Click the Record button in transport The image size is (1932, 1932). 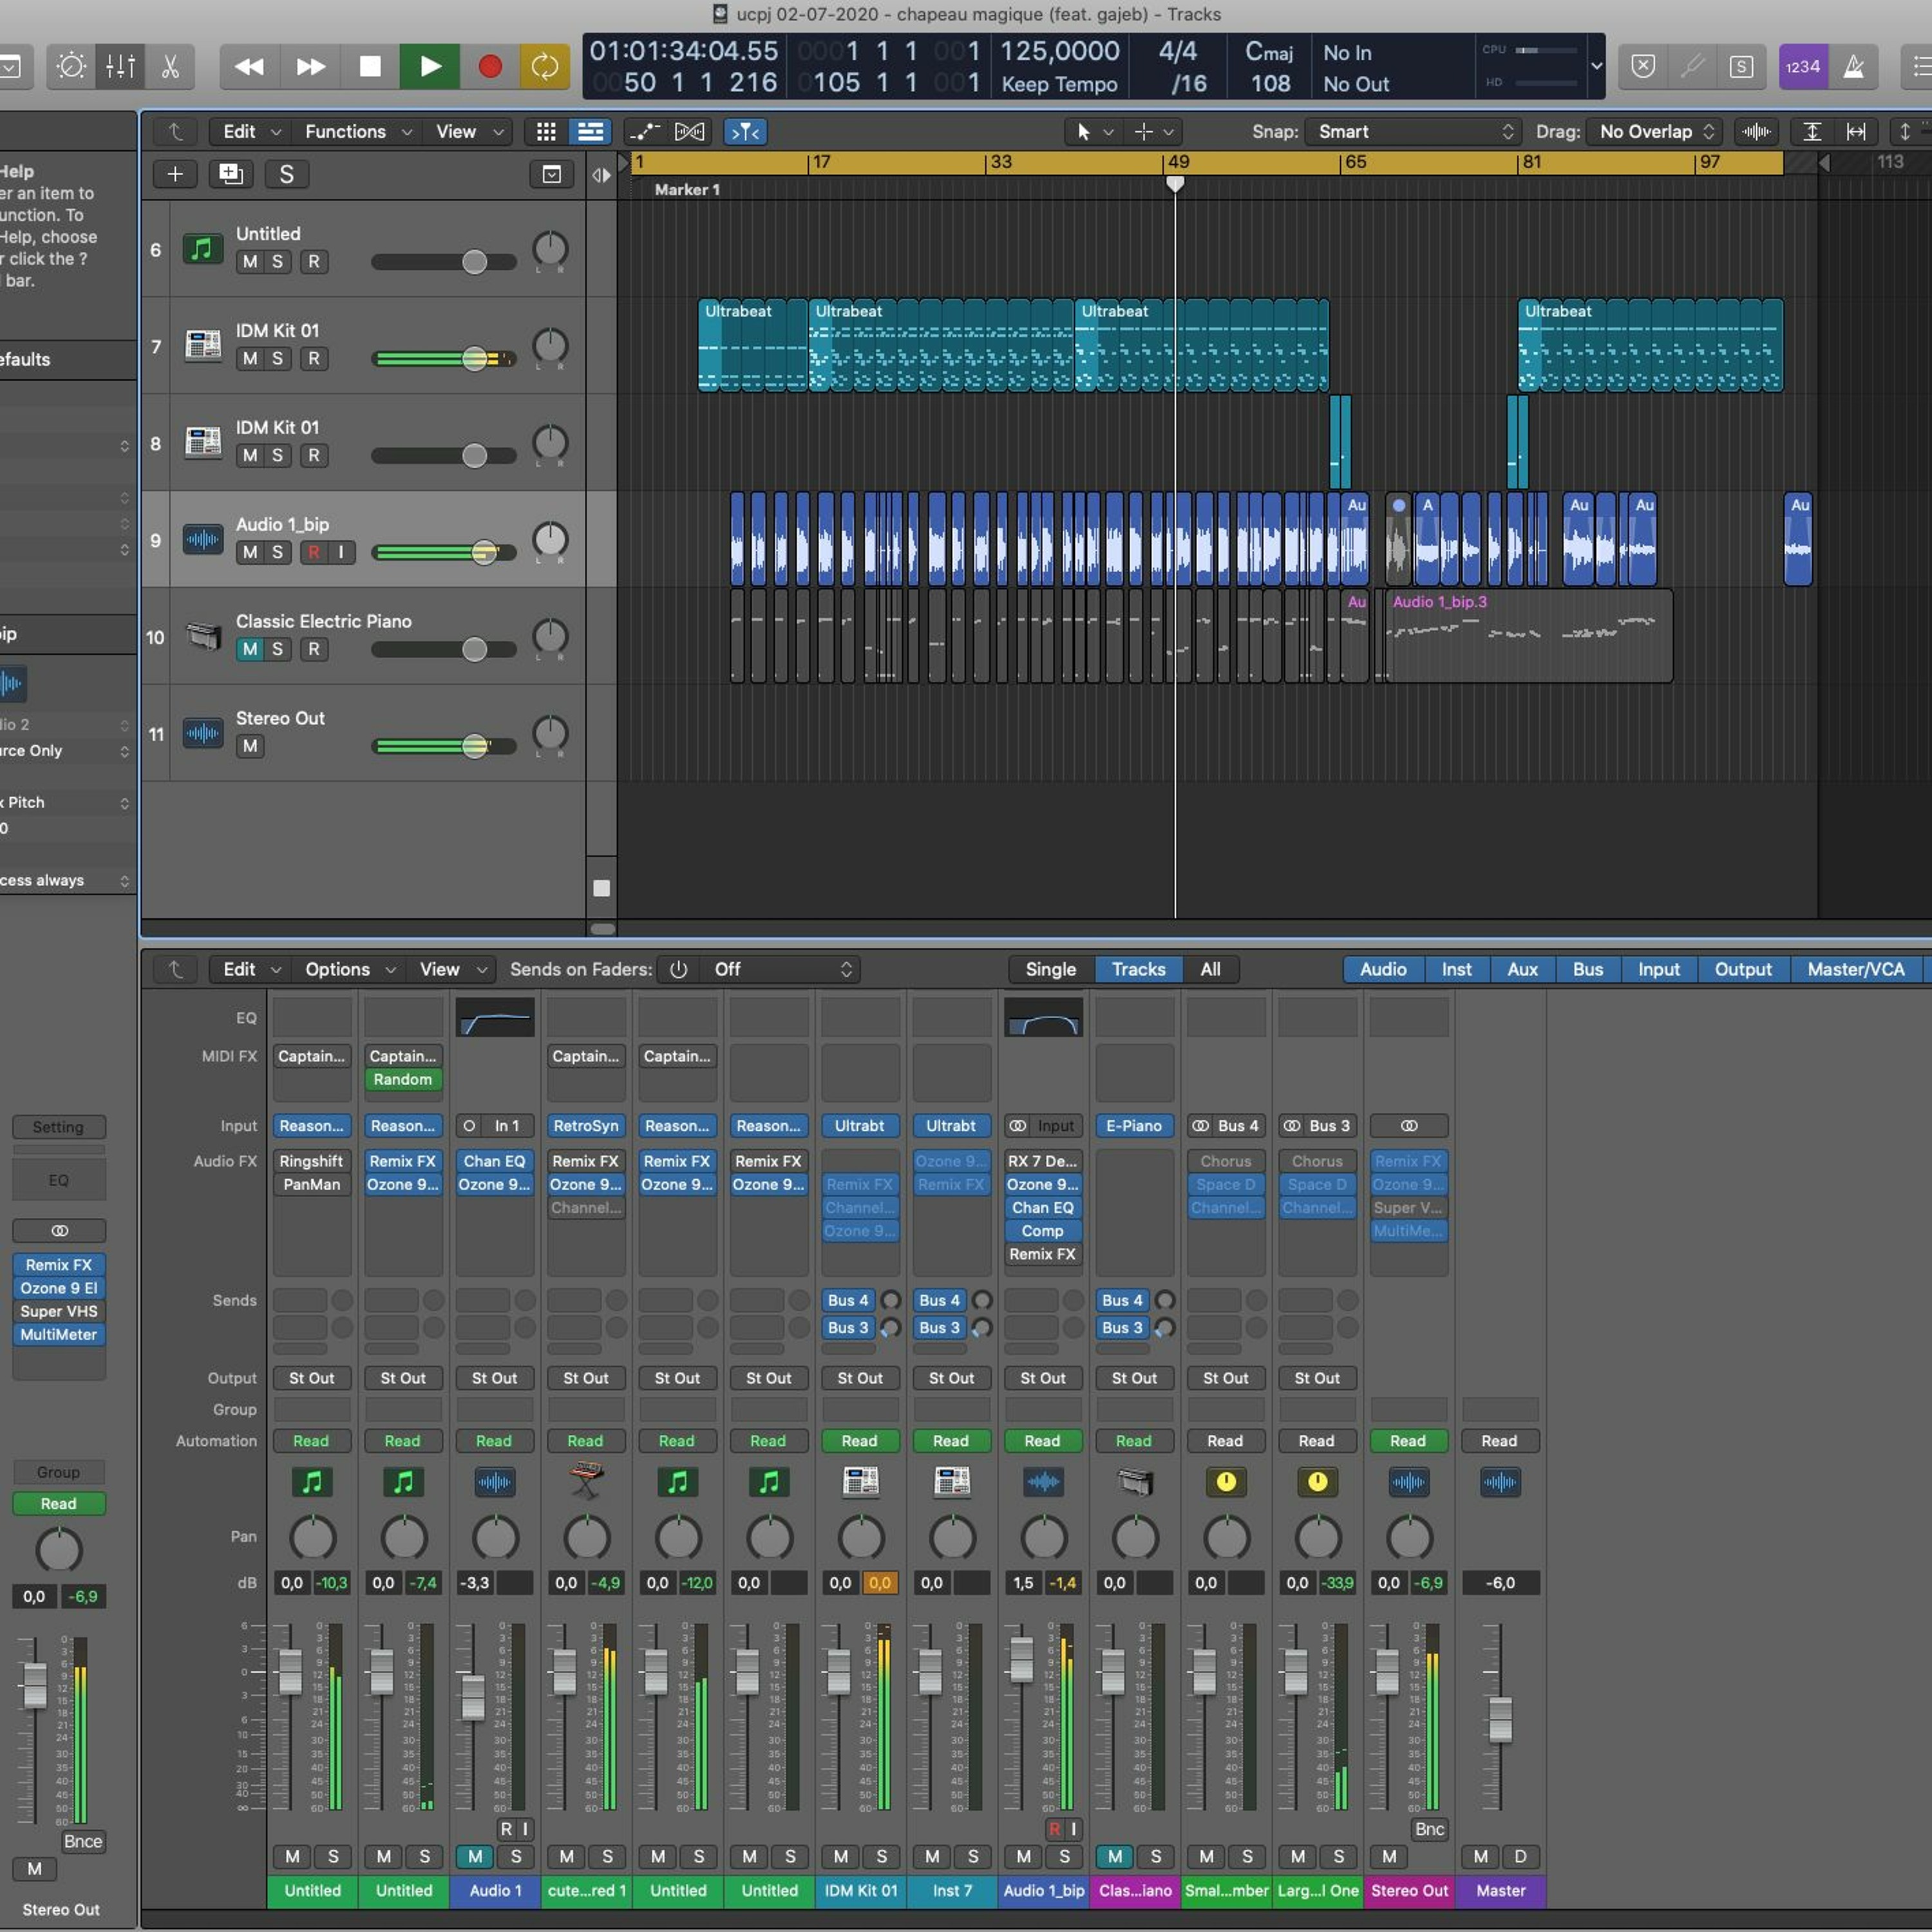click(489, 67)
